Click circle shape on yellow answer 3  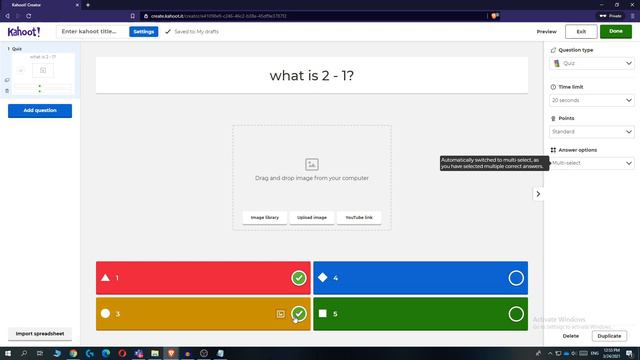coord(105,313)
